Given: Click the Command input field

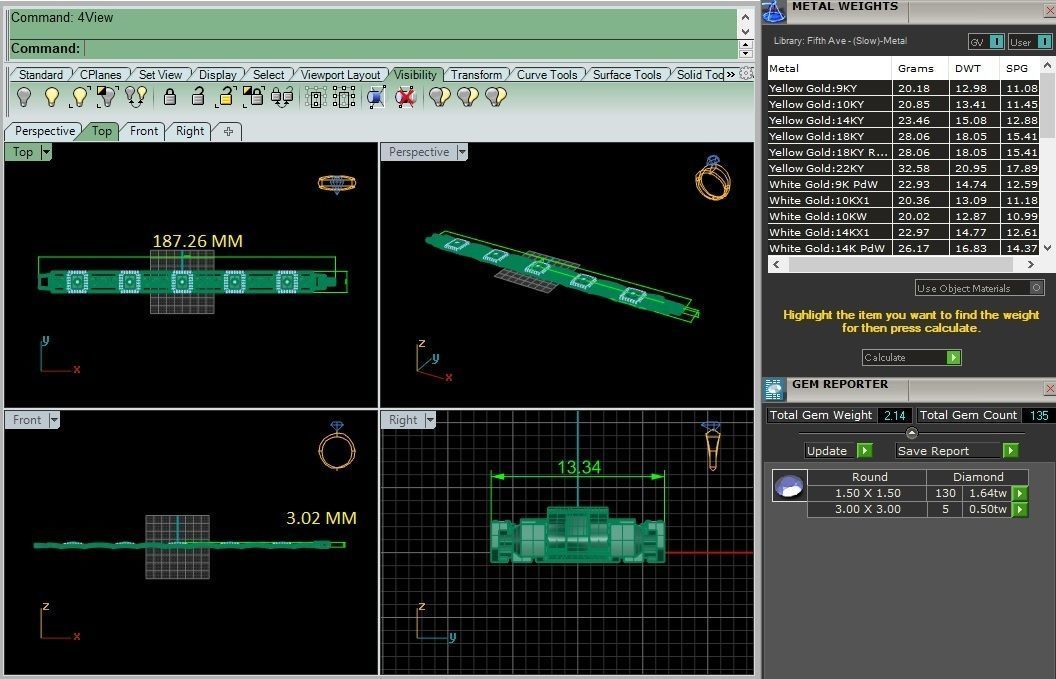Looking at the screenshot, I should click(411, 48).
